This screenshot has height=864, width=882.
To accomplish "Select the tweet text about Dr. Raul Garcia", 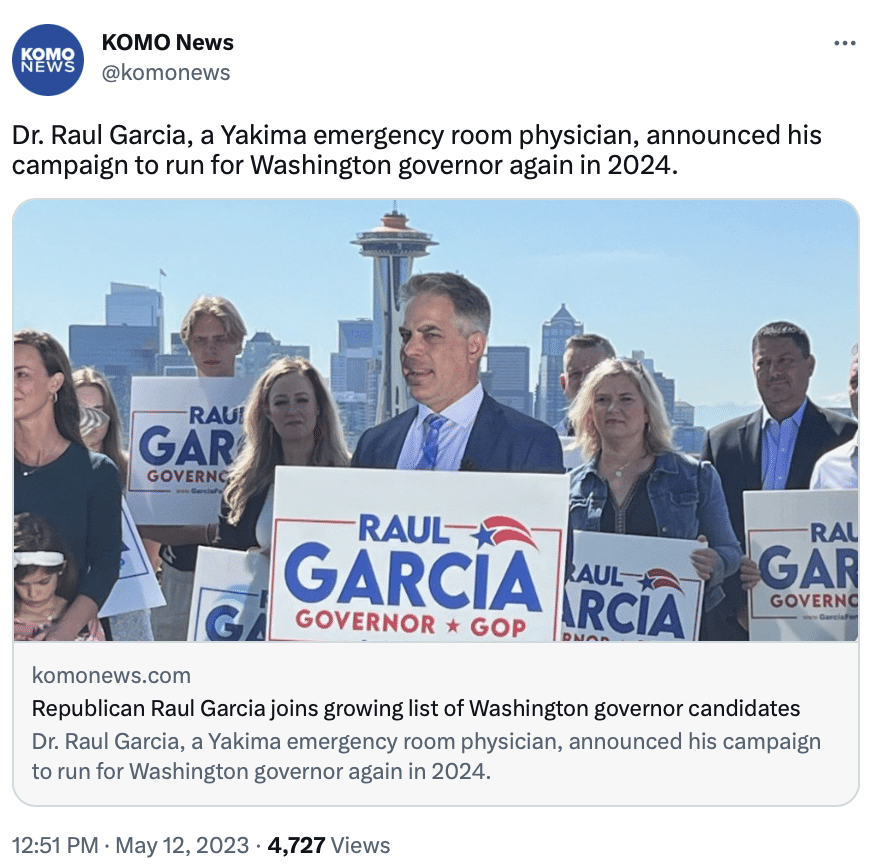I will [x=417, y=150].
